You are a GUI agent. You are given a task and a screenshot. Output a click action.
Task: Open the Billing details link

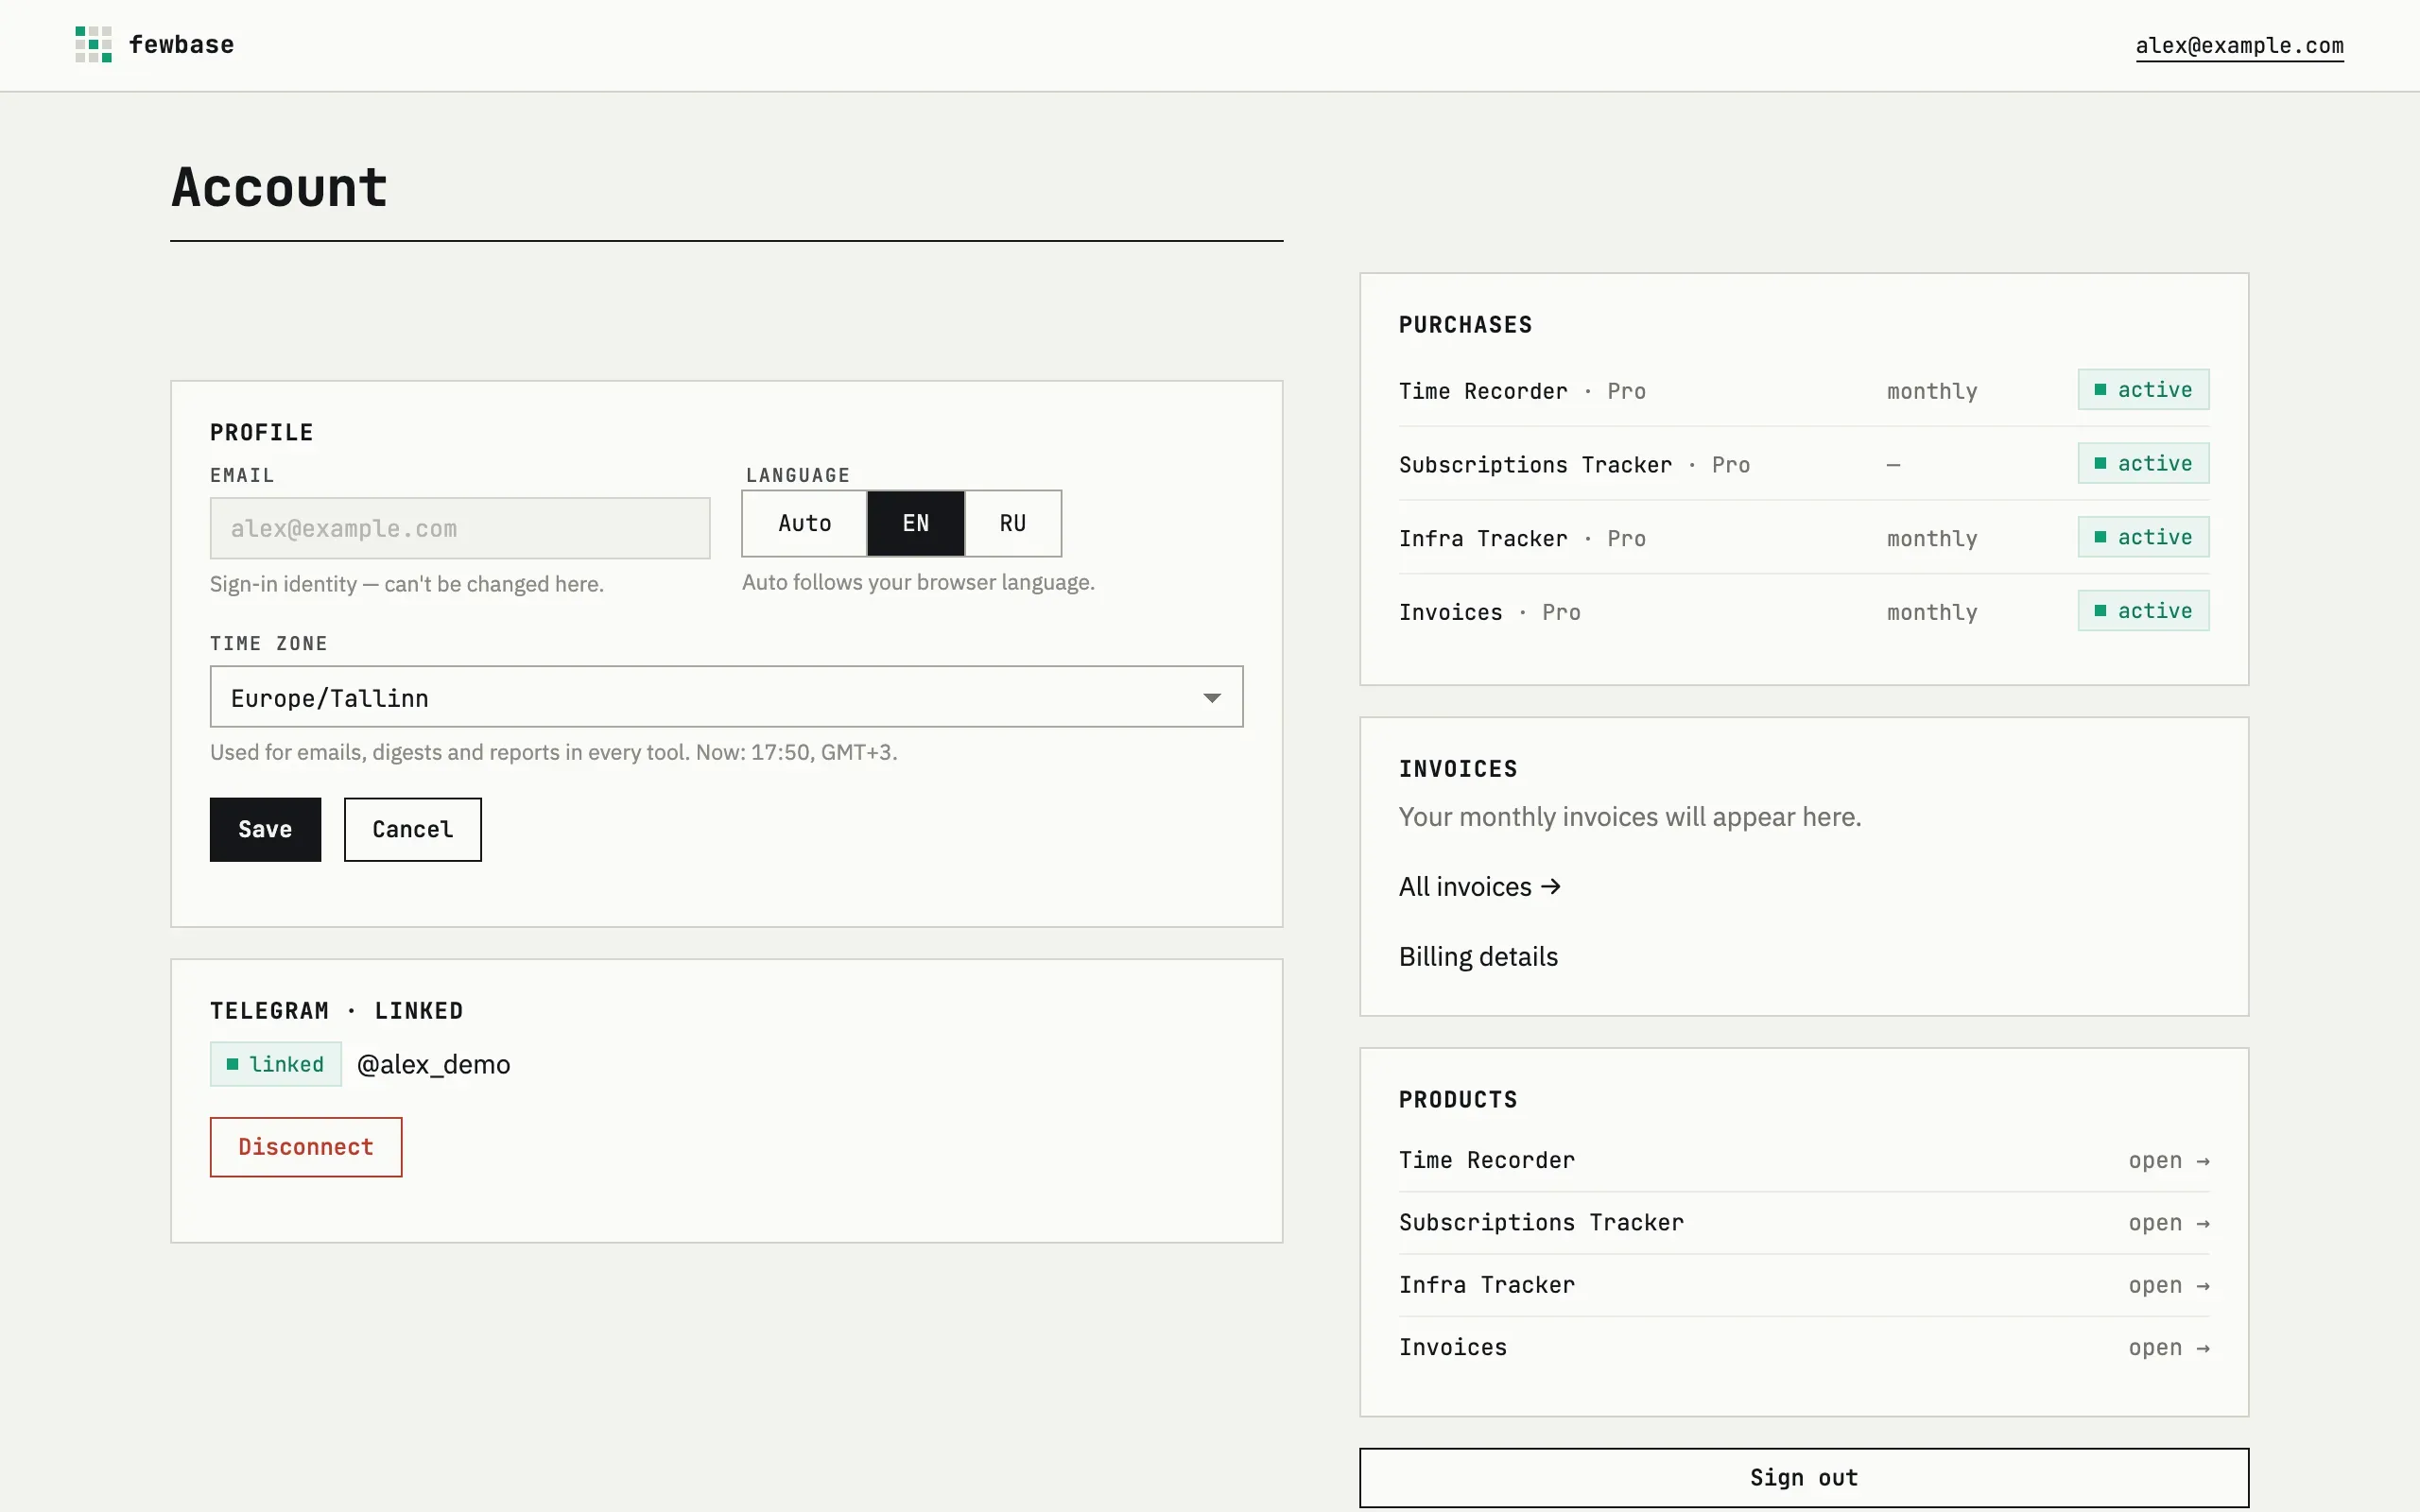[1478, 957]
